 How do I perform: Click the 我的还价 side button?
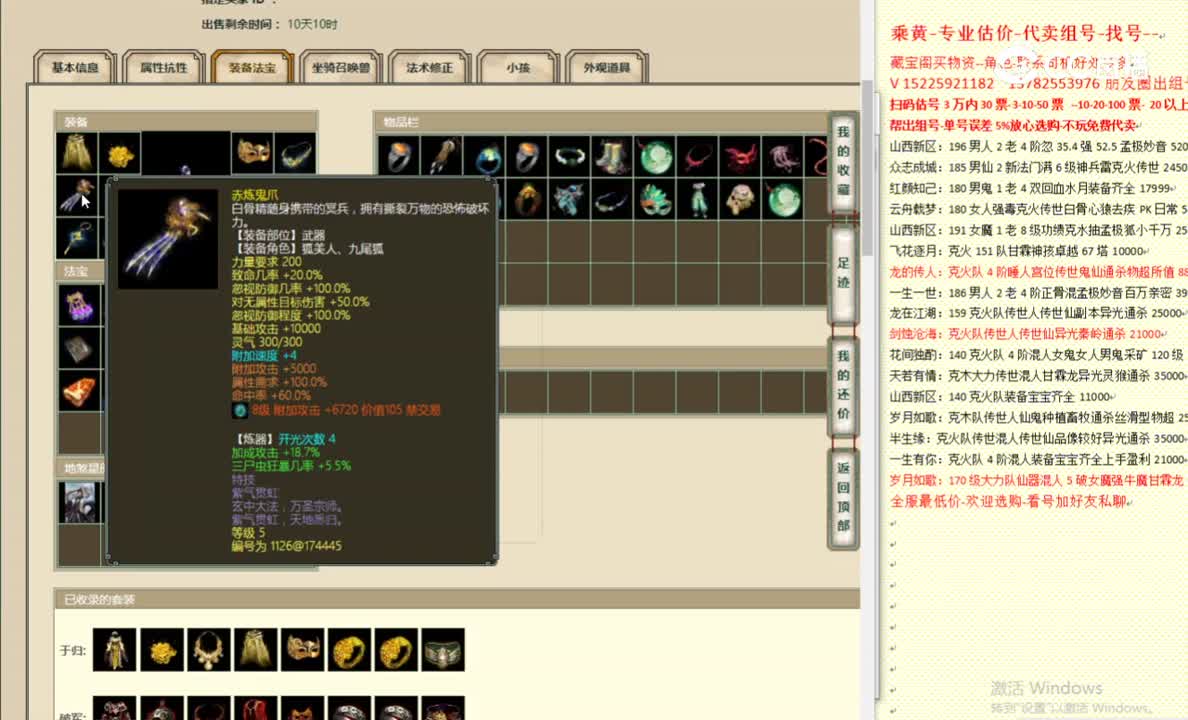[843, 385]
